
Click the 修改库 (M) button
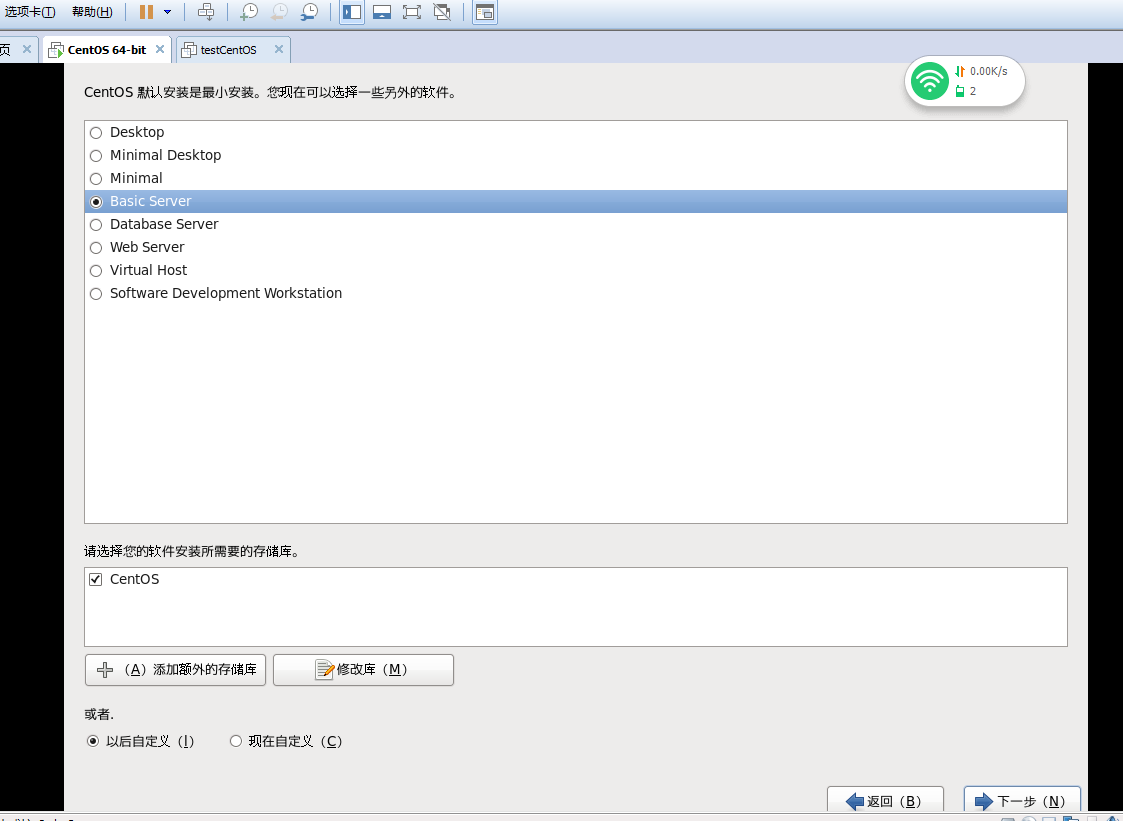point(363,670)
